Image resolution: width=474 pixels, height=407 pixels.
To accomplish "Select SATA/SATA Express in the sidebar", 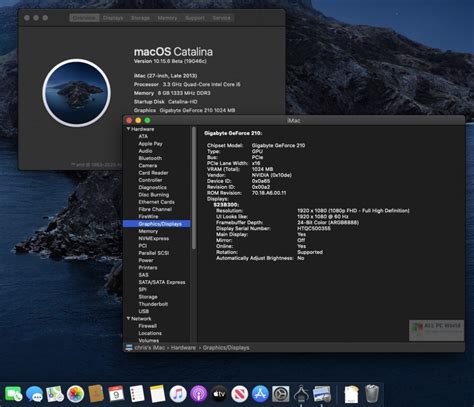I will (162, 282).
